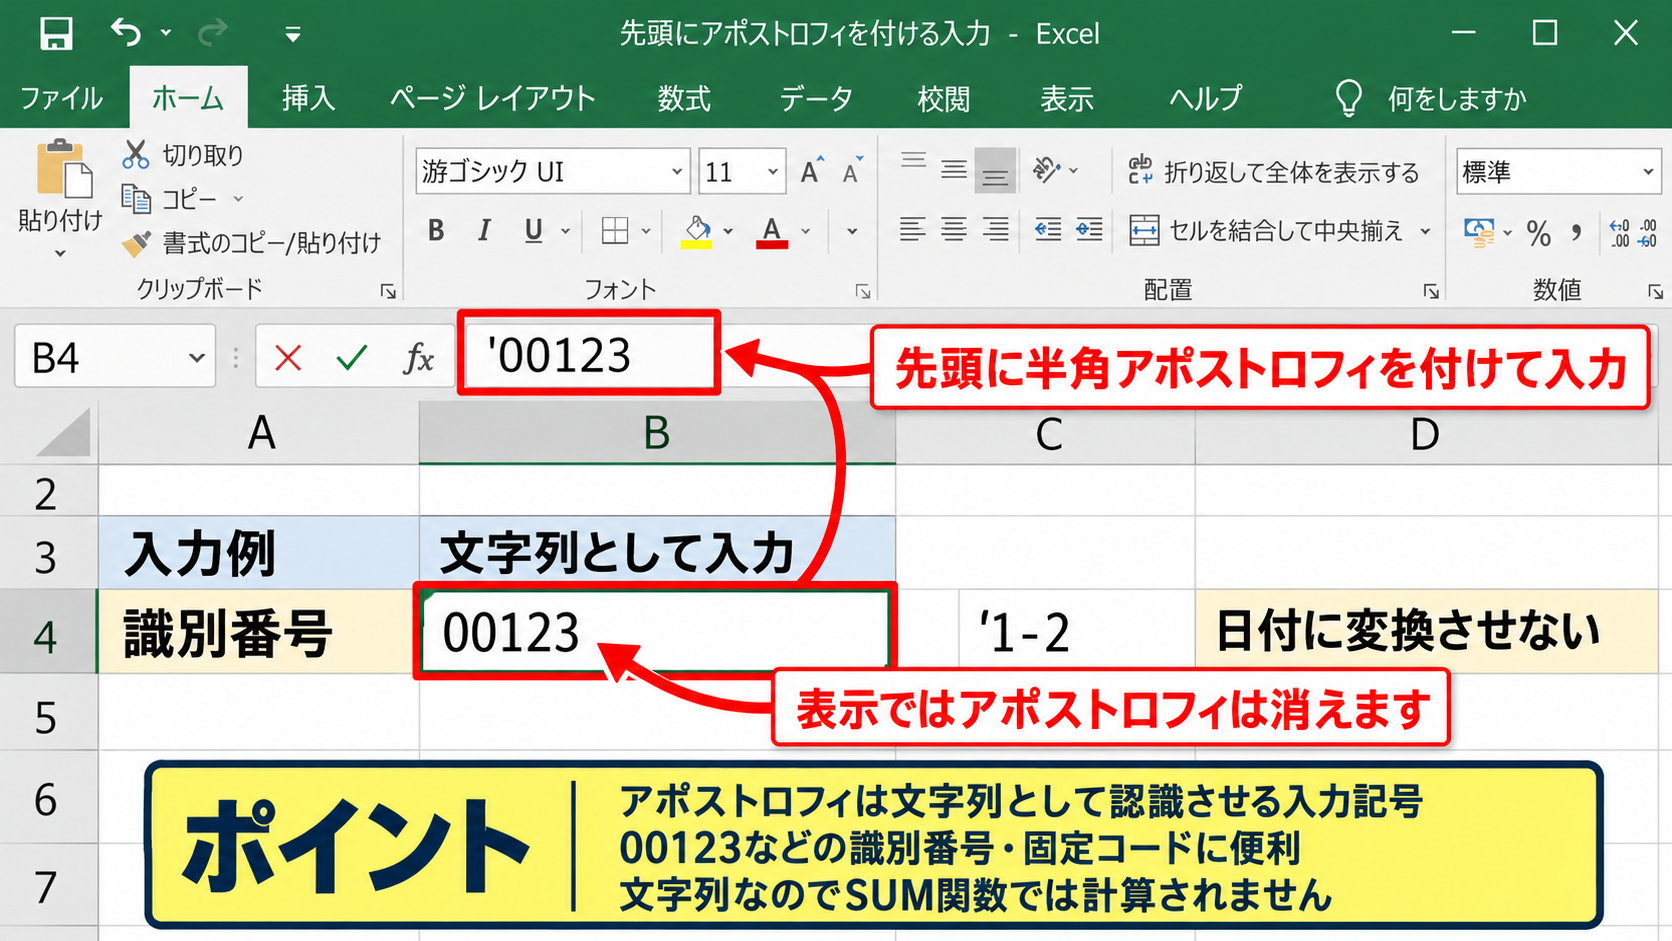Click the increase decimal icon
The image size is (1672, 941).
1620,234
